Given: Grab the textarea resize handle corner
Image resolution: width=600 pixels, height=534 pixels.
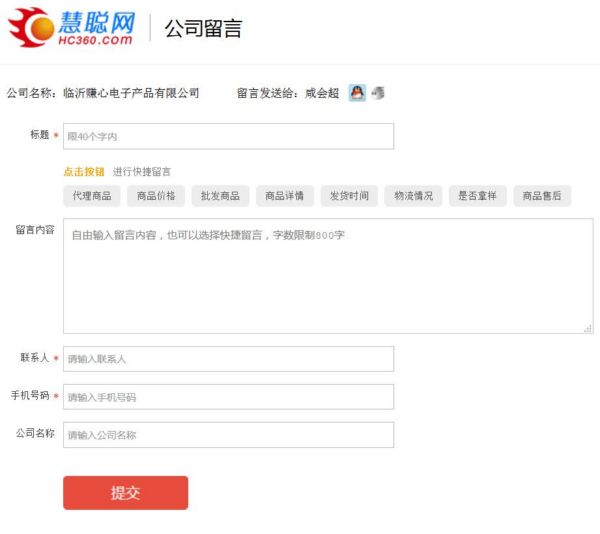Looking at the screenshot, I should pos(588,328).
